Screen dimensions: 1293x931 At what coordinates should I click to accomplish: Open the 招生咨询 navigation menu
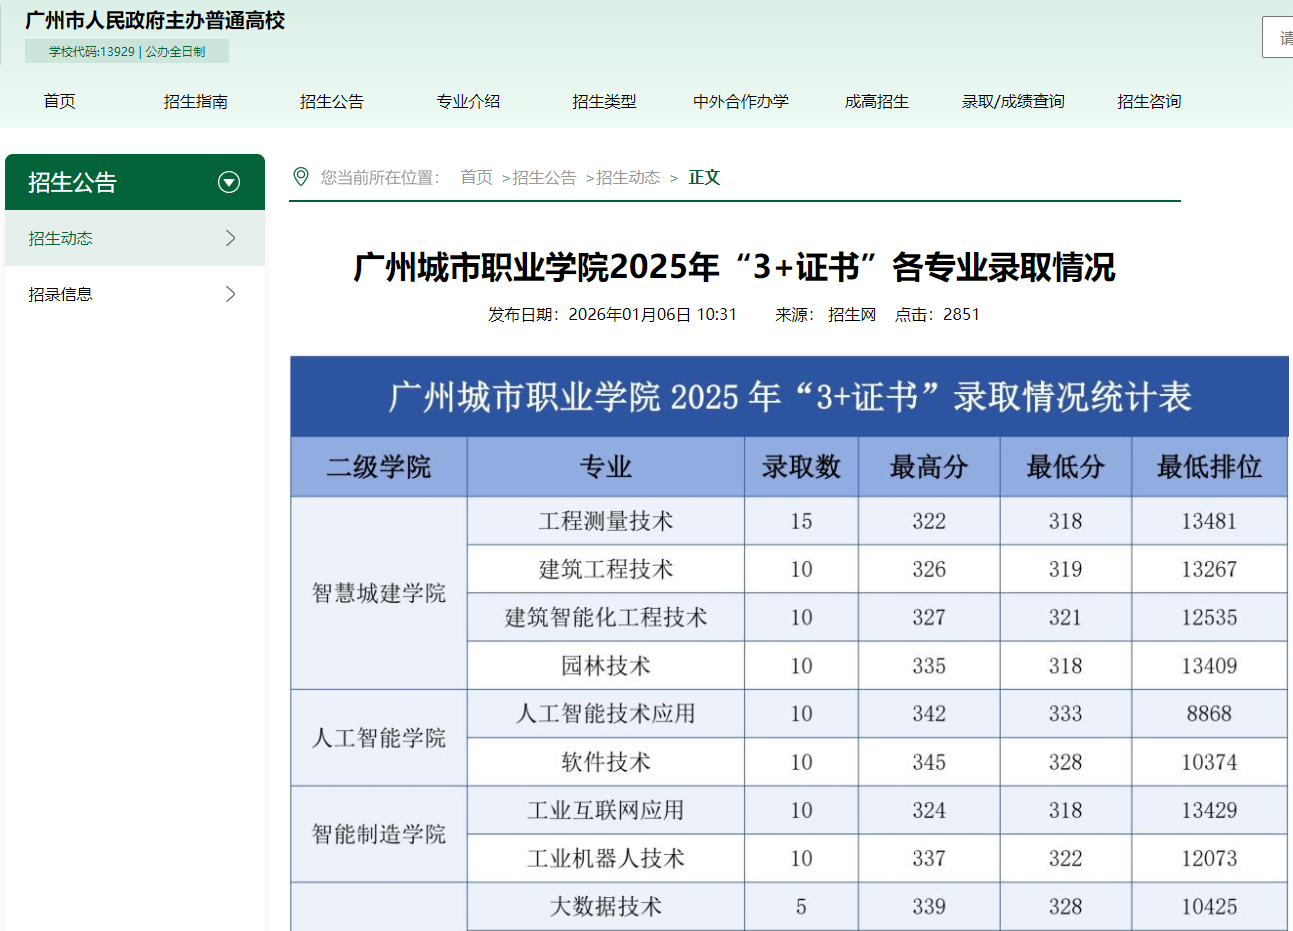tap(1149, 101)
